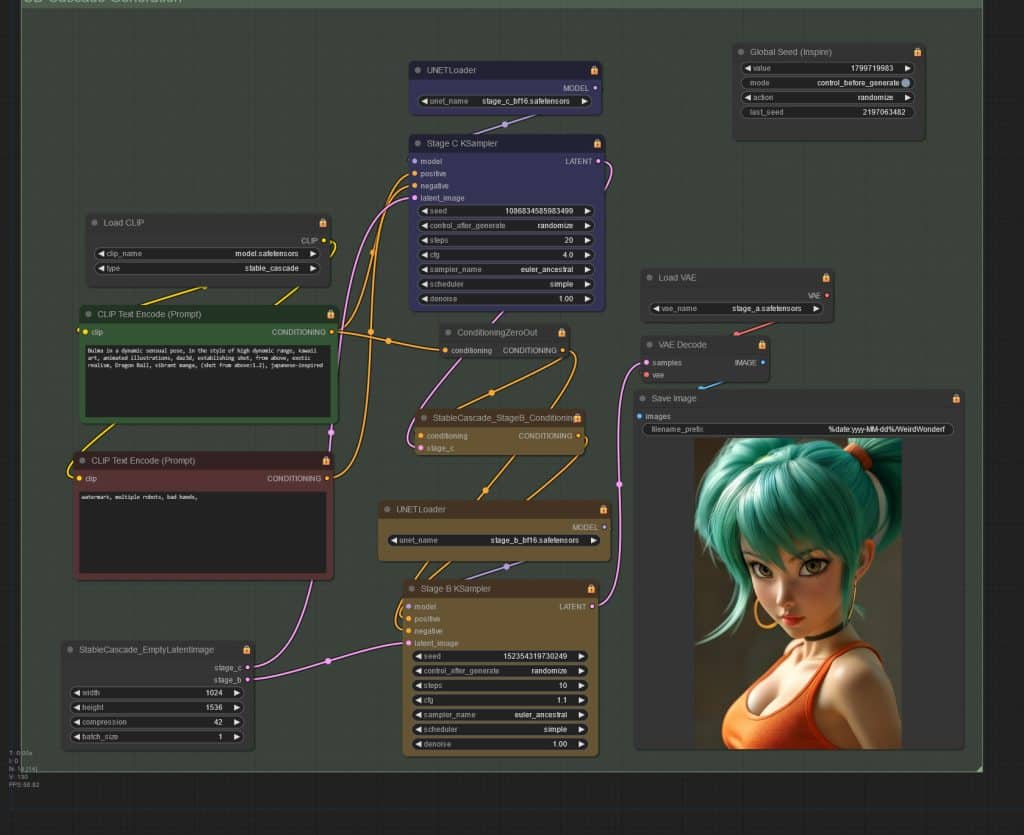Click the control_after_generate randomize field in Stage C KSampler
The width and height of the screenshot is (1024, 835).
[506, 226]
